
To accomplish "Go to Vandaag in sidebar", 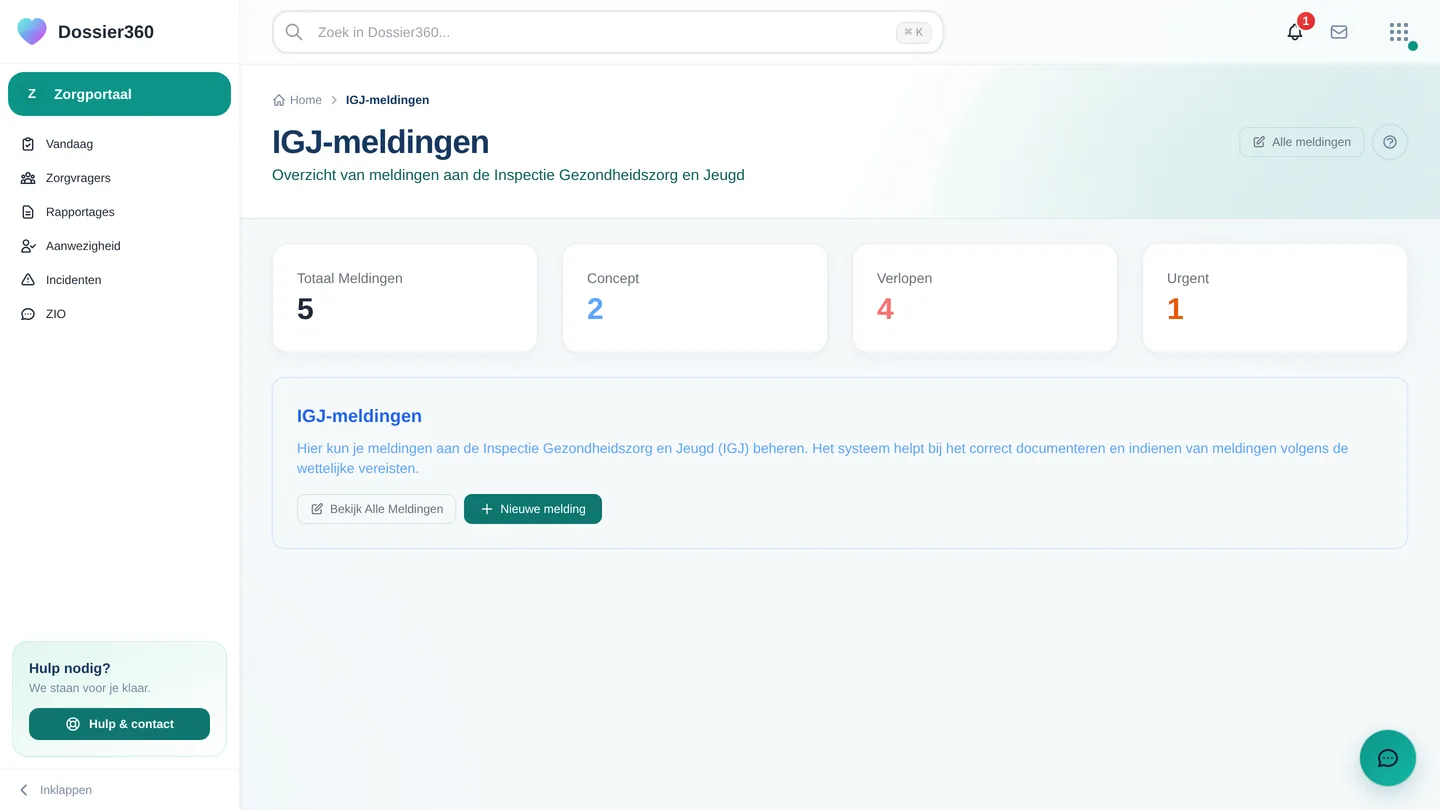I will click(x=119, y=144).
